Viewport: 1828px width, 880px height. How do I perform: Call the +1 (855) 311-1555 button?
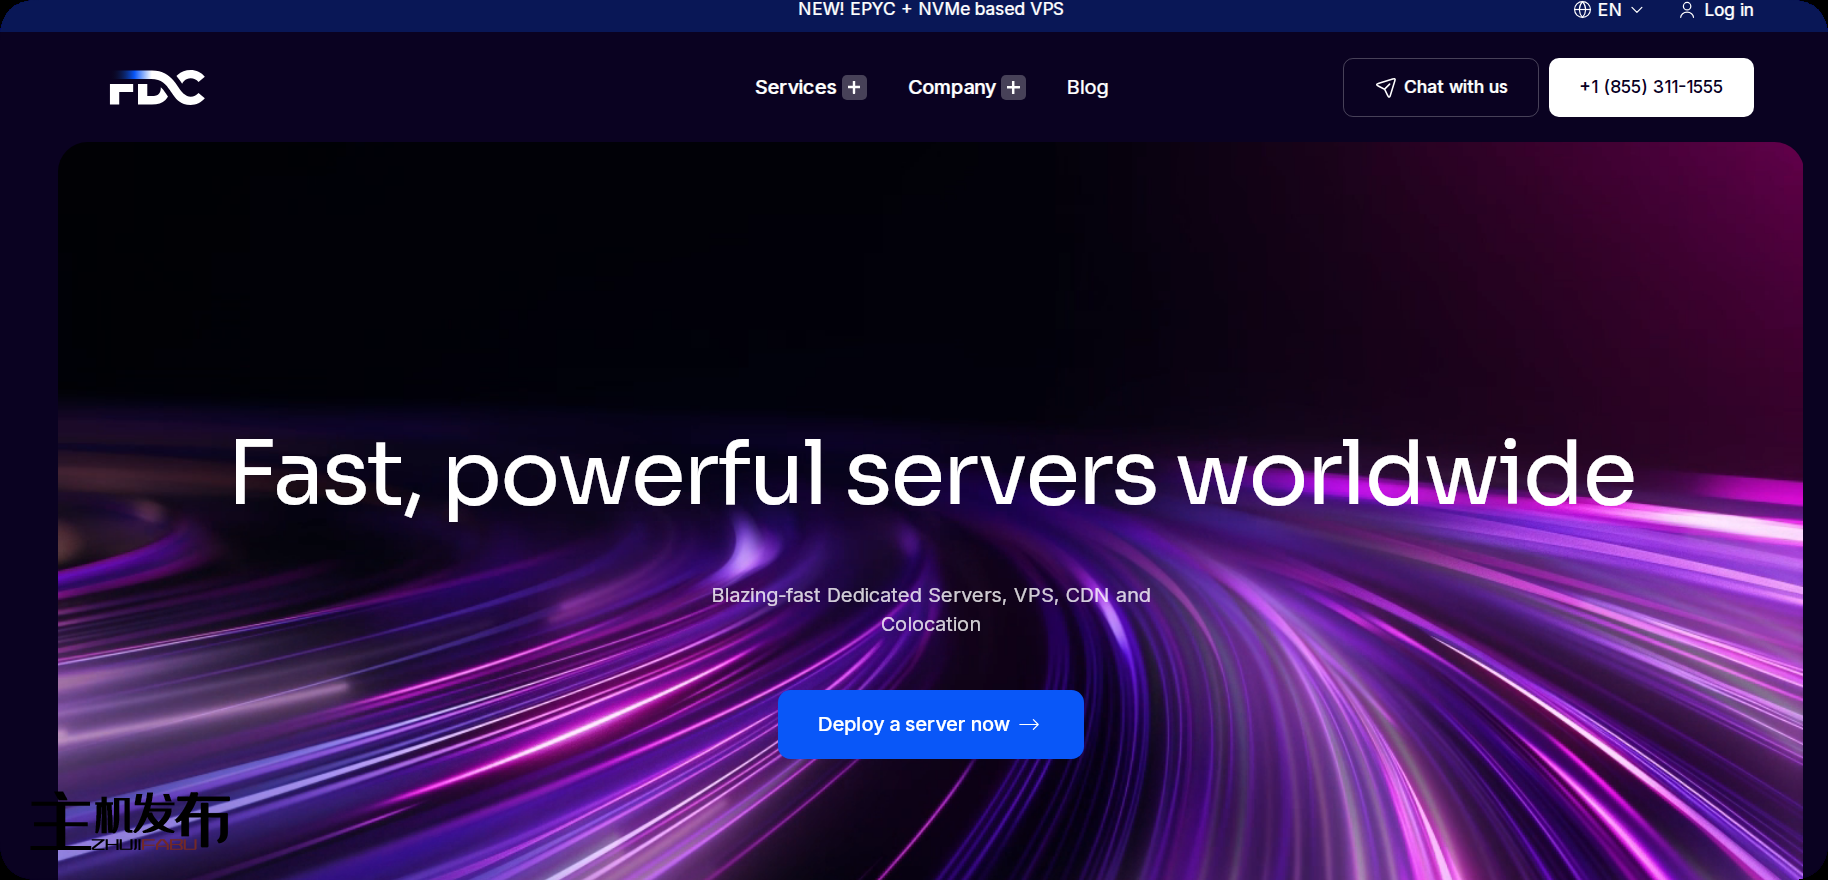tap(1650, 87)
